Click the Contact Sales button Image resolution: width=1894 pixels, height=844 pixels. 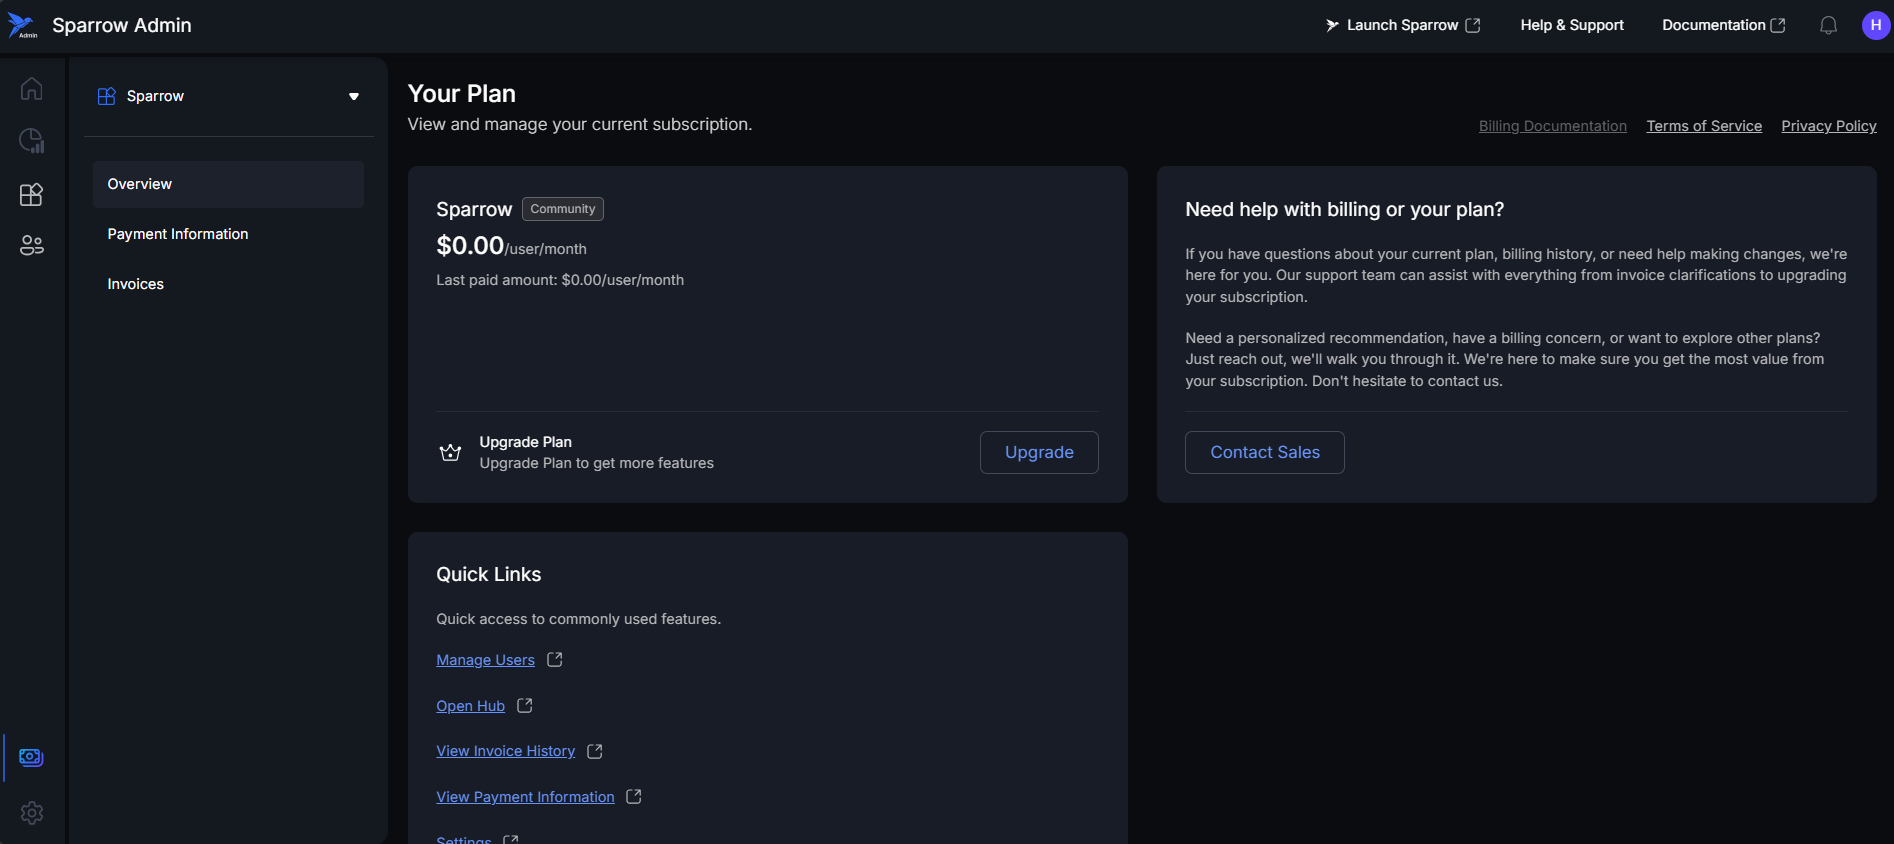(x=1264, y=452)
